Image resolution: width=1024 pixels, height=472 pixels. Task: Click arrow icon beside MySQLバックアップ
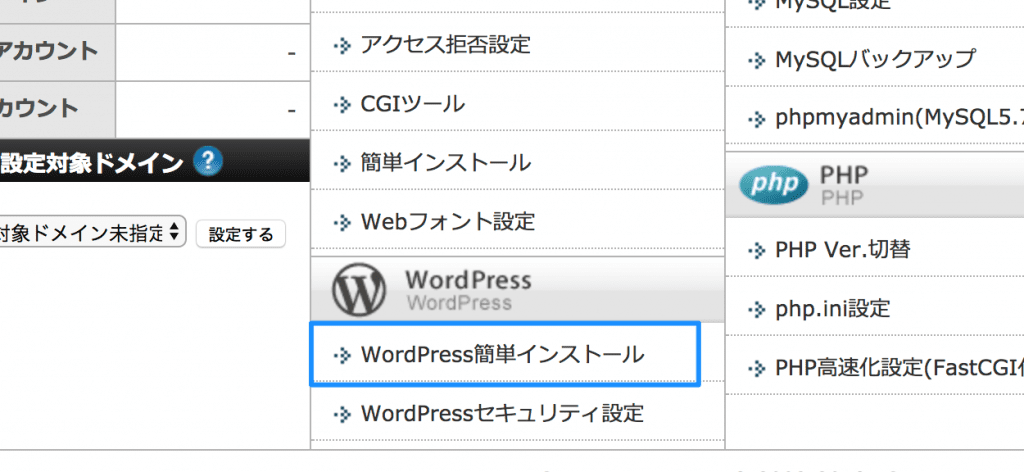click(756, 61)
